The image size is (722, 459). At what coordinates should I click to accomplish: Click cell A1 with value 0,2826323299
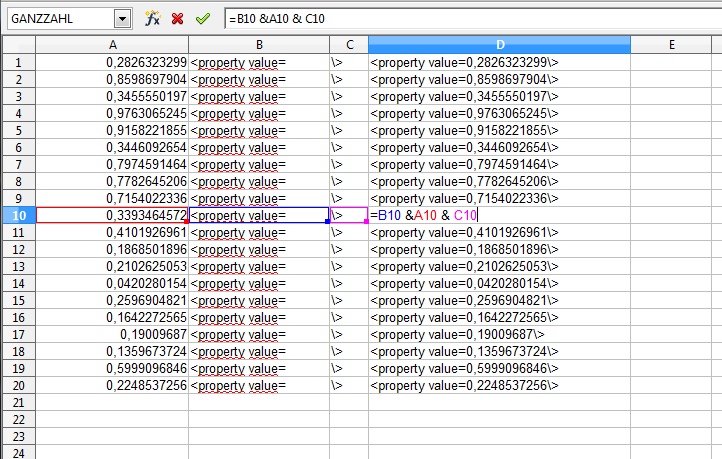[112, 62]
